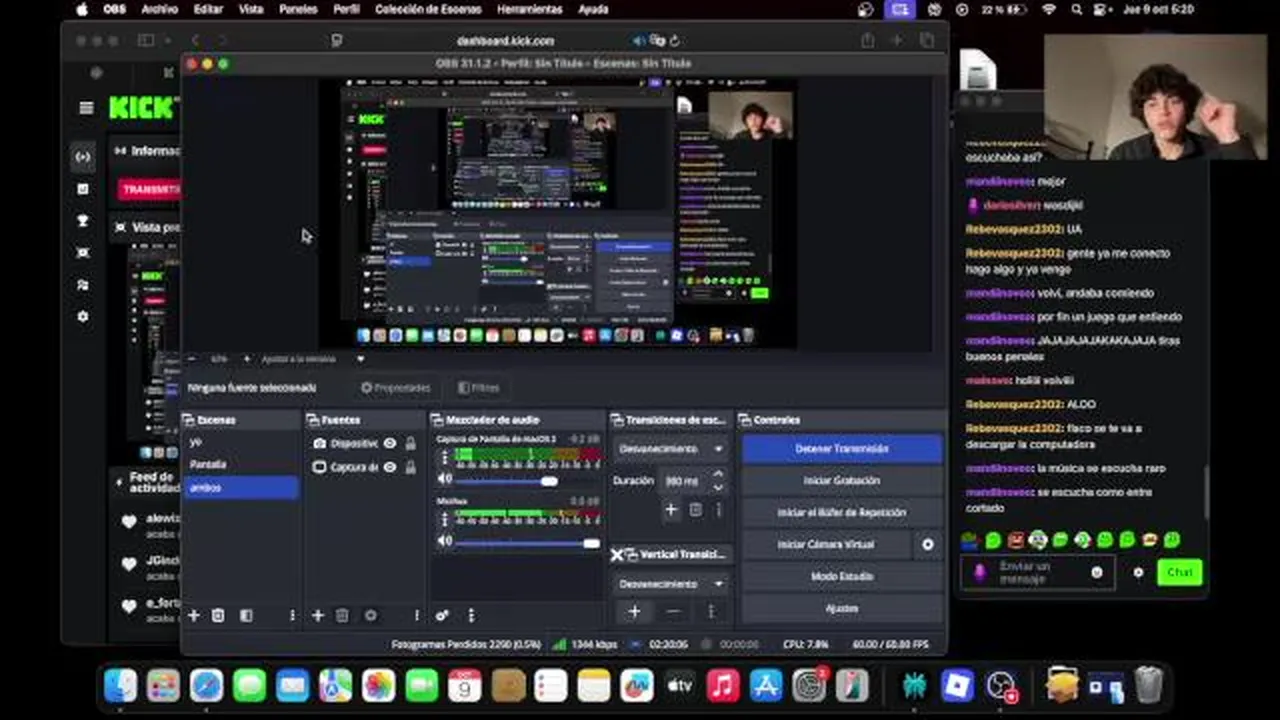Open source properties gear in Fuentes toolbar
This screenshot has height=720, width=1280.
pos(371,616)
